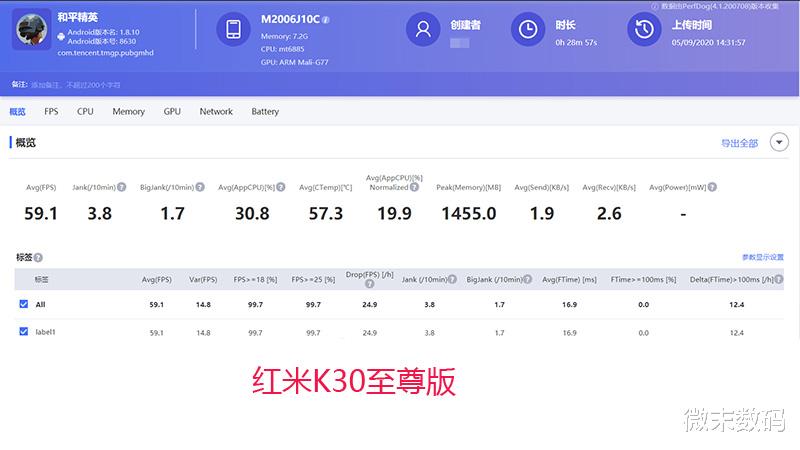Screen dimensions: 800x450
Task: Open help icon in Delta(FTime)>100ms column
Action: point(779,280)
